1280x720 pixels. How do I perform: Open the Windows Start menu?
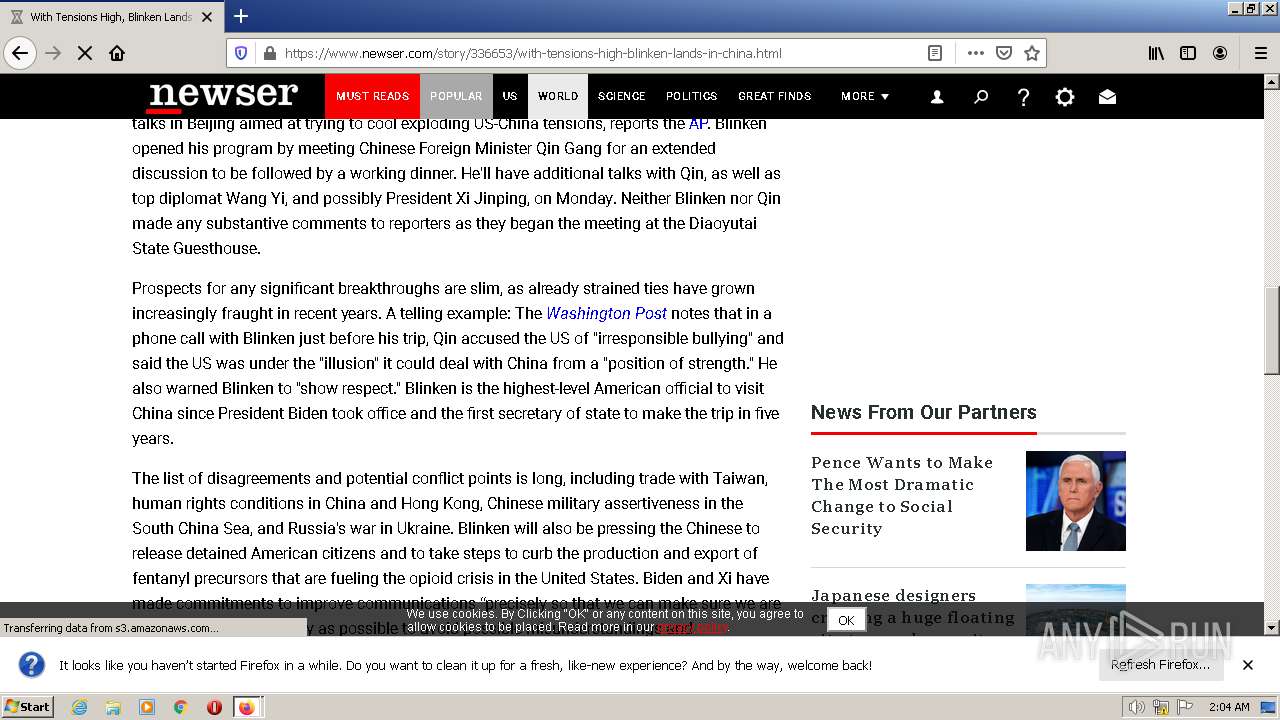click(x=27, y=706)
